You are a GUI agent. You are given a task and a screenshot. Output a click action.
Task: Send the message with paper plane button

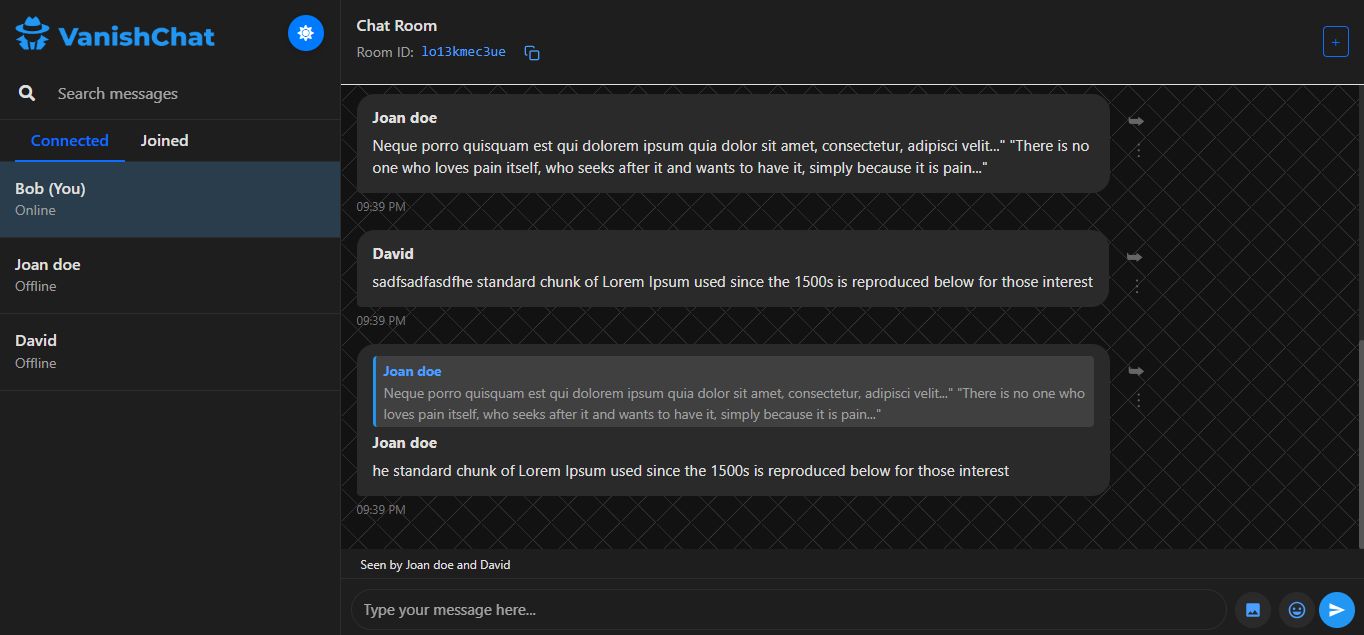pos(1336,609)
